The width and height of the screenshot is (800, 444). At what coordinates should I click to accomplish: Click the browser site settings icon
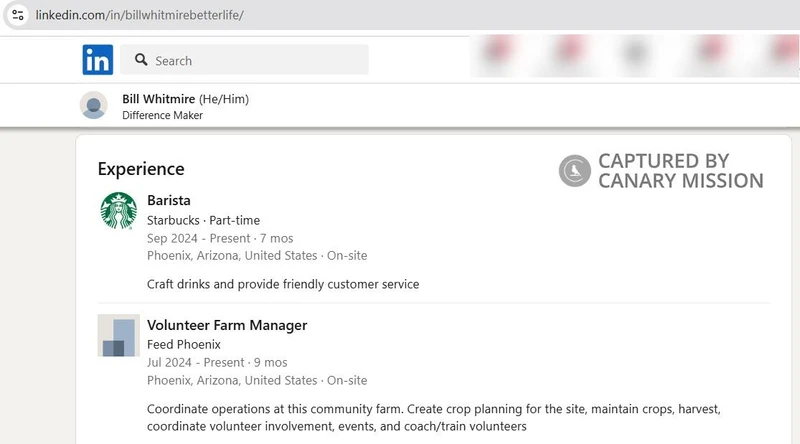click(x=18, y=15)
